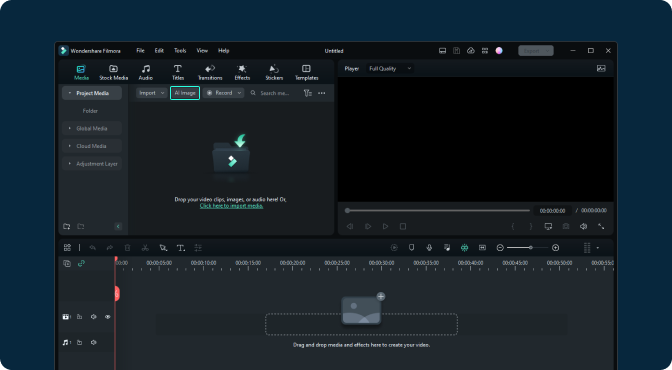Click the current timecode field in player

552,211
